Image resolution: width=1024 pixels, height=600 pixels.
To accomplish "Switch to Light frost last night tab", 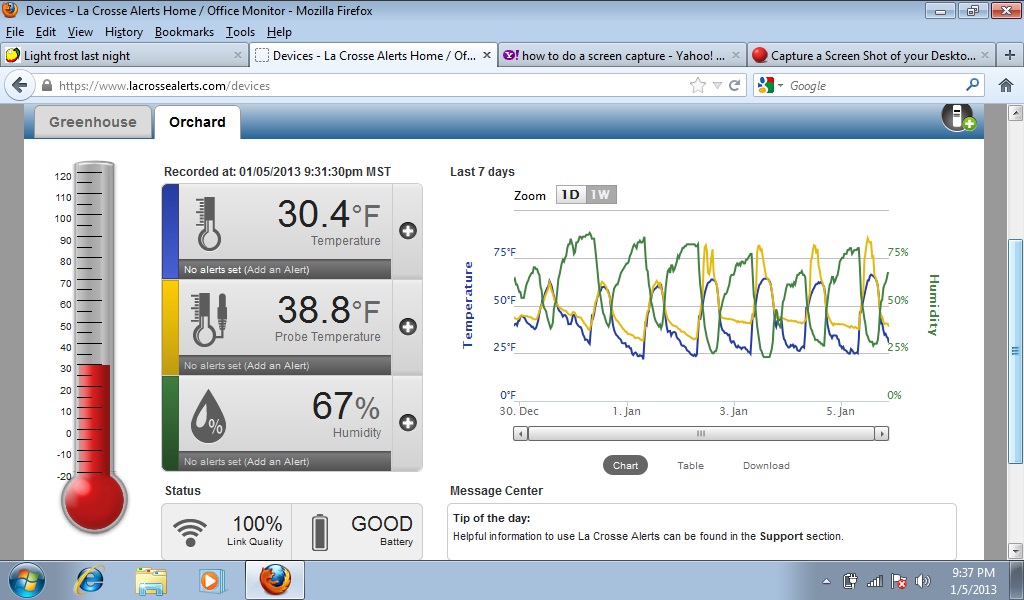I will [x=124, y=55].
